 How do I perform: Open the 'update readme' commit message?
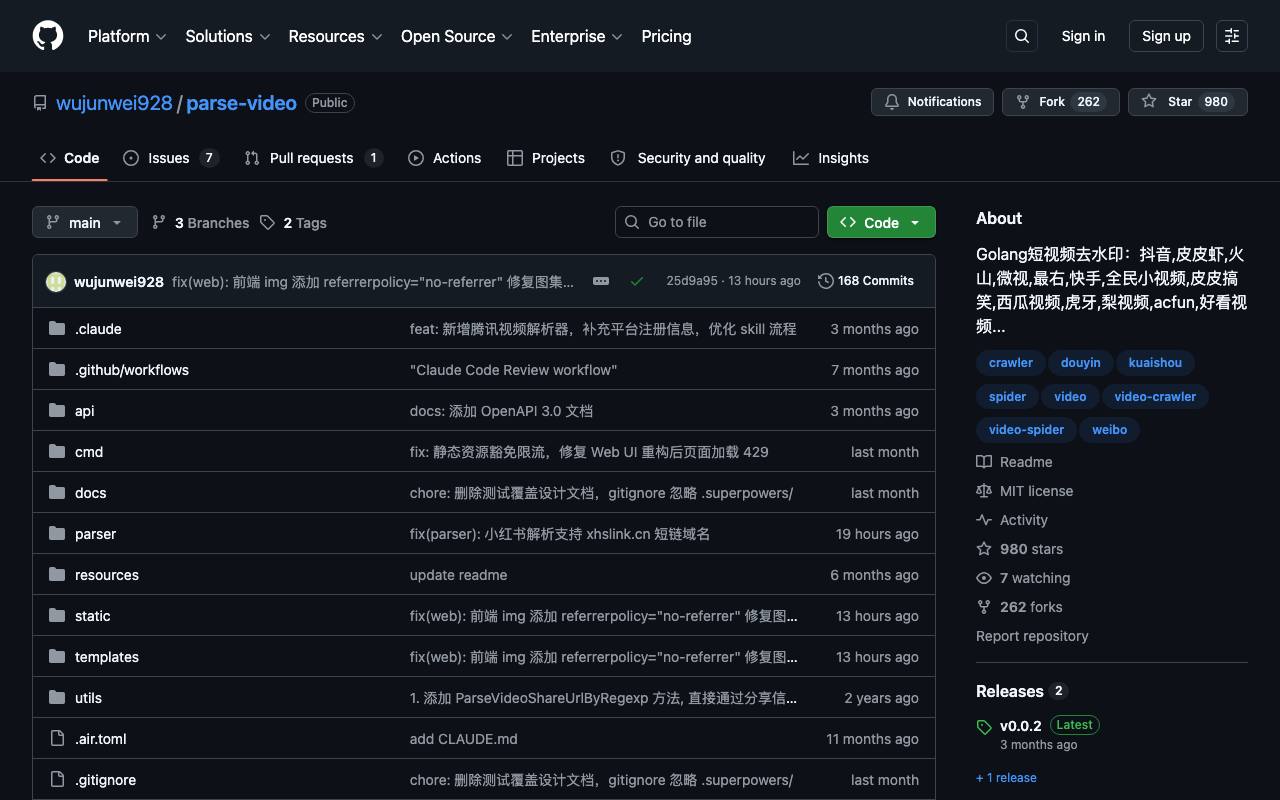[x=458, y=575]
